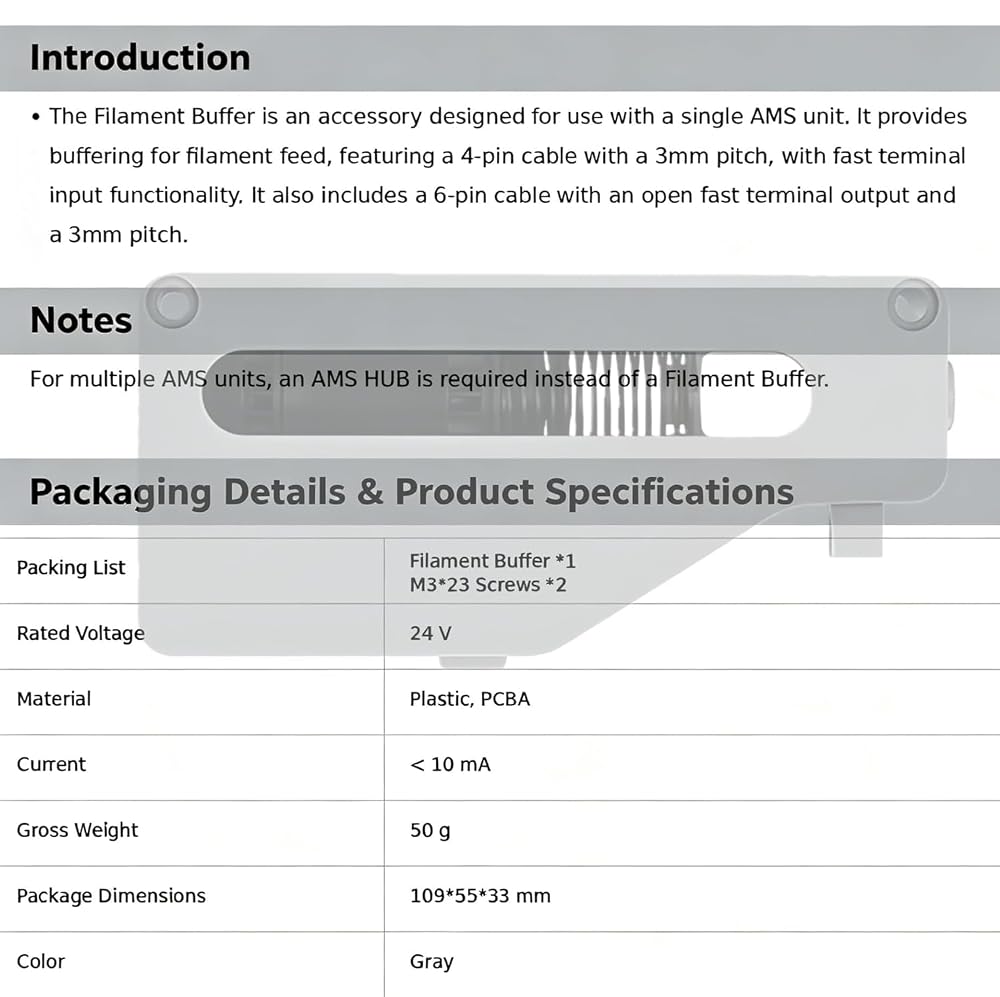Screen dimensions: 1000x997
Task: Click the Packing List row label
Action: (x=71, y=568)
